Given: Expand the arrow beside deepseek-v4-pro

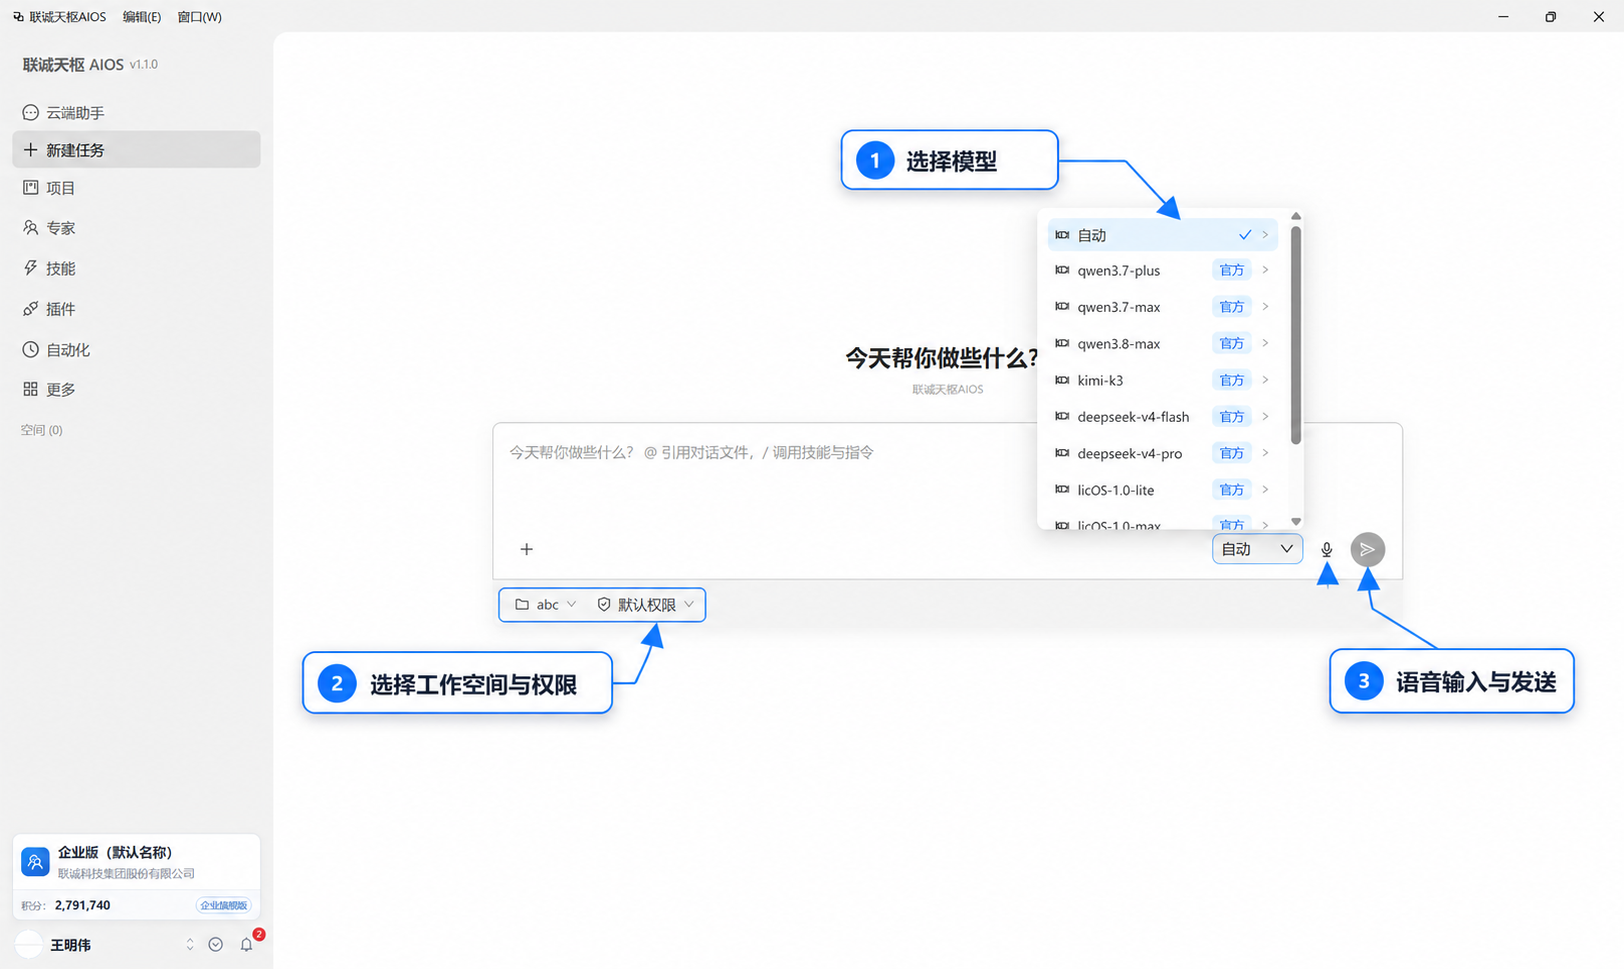Looking at the screenshot, I should tap(1265, 453).
